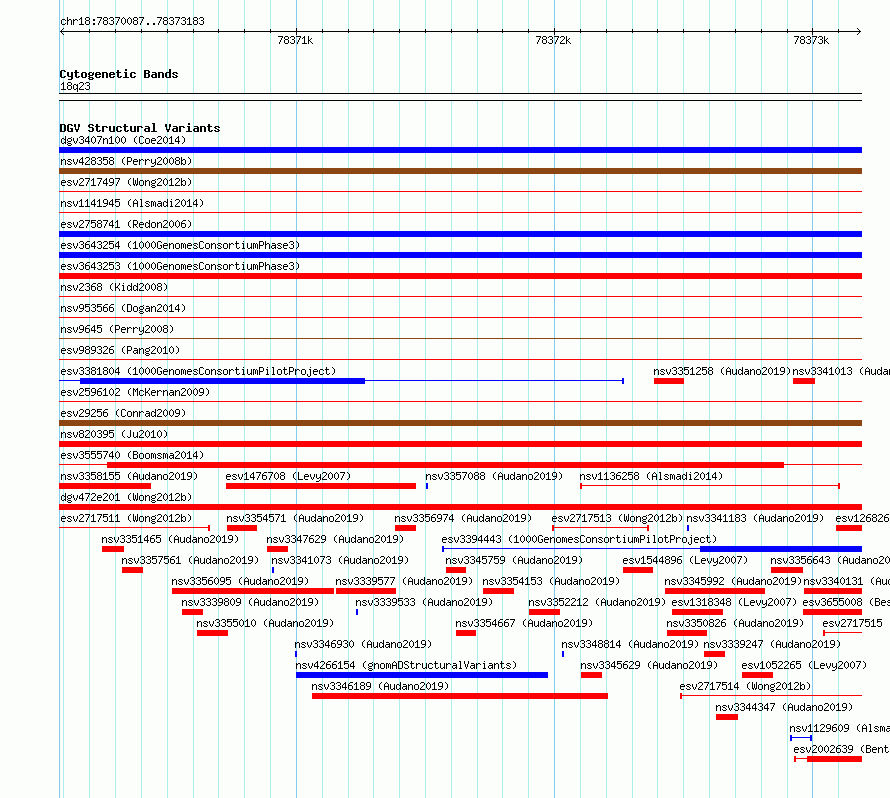Click the left arrow of the ruler
Viewport: 890px width, 798px height.
click(62, 32)
